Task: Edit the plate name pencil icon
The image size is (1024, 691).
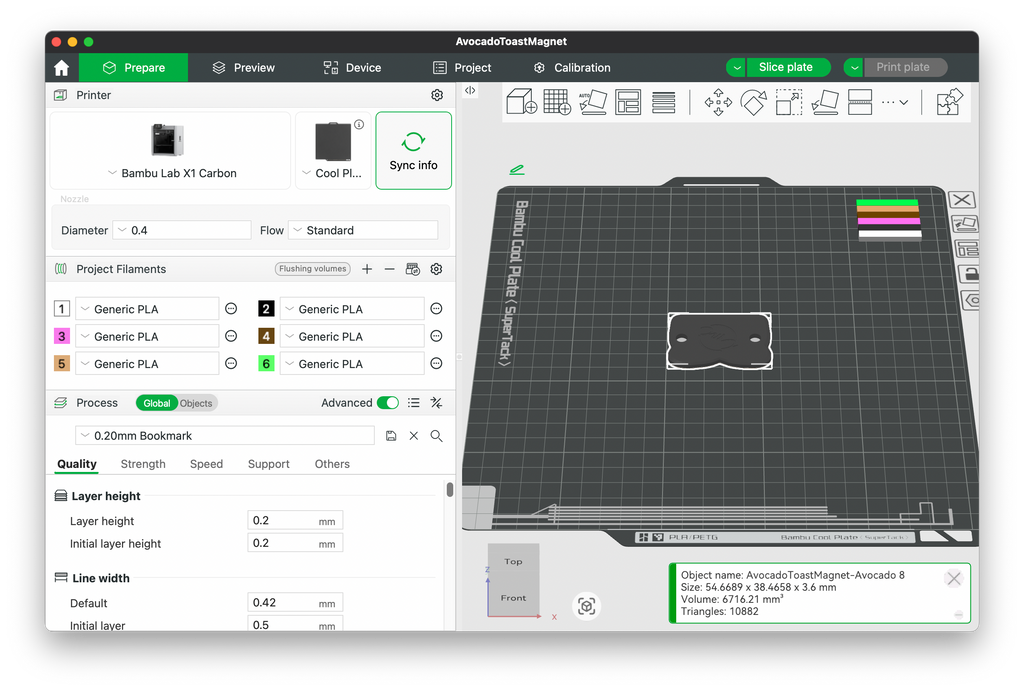Action: (517, 170)
